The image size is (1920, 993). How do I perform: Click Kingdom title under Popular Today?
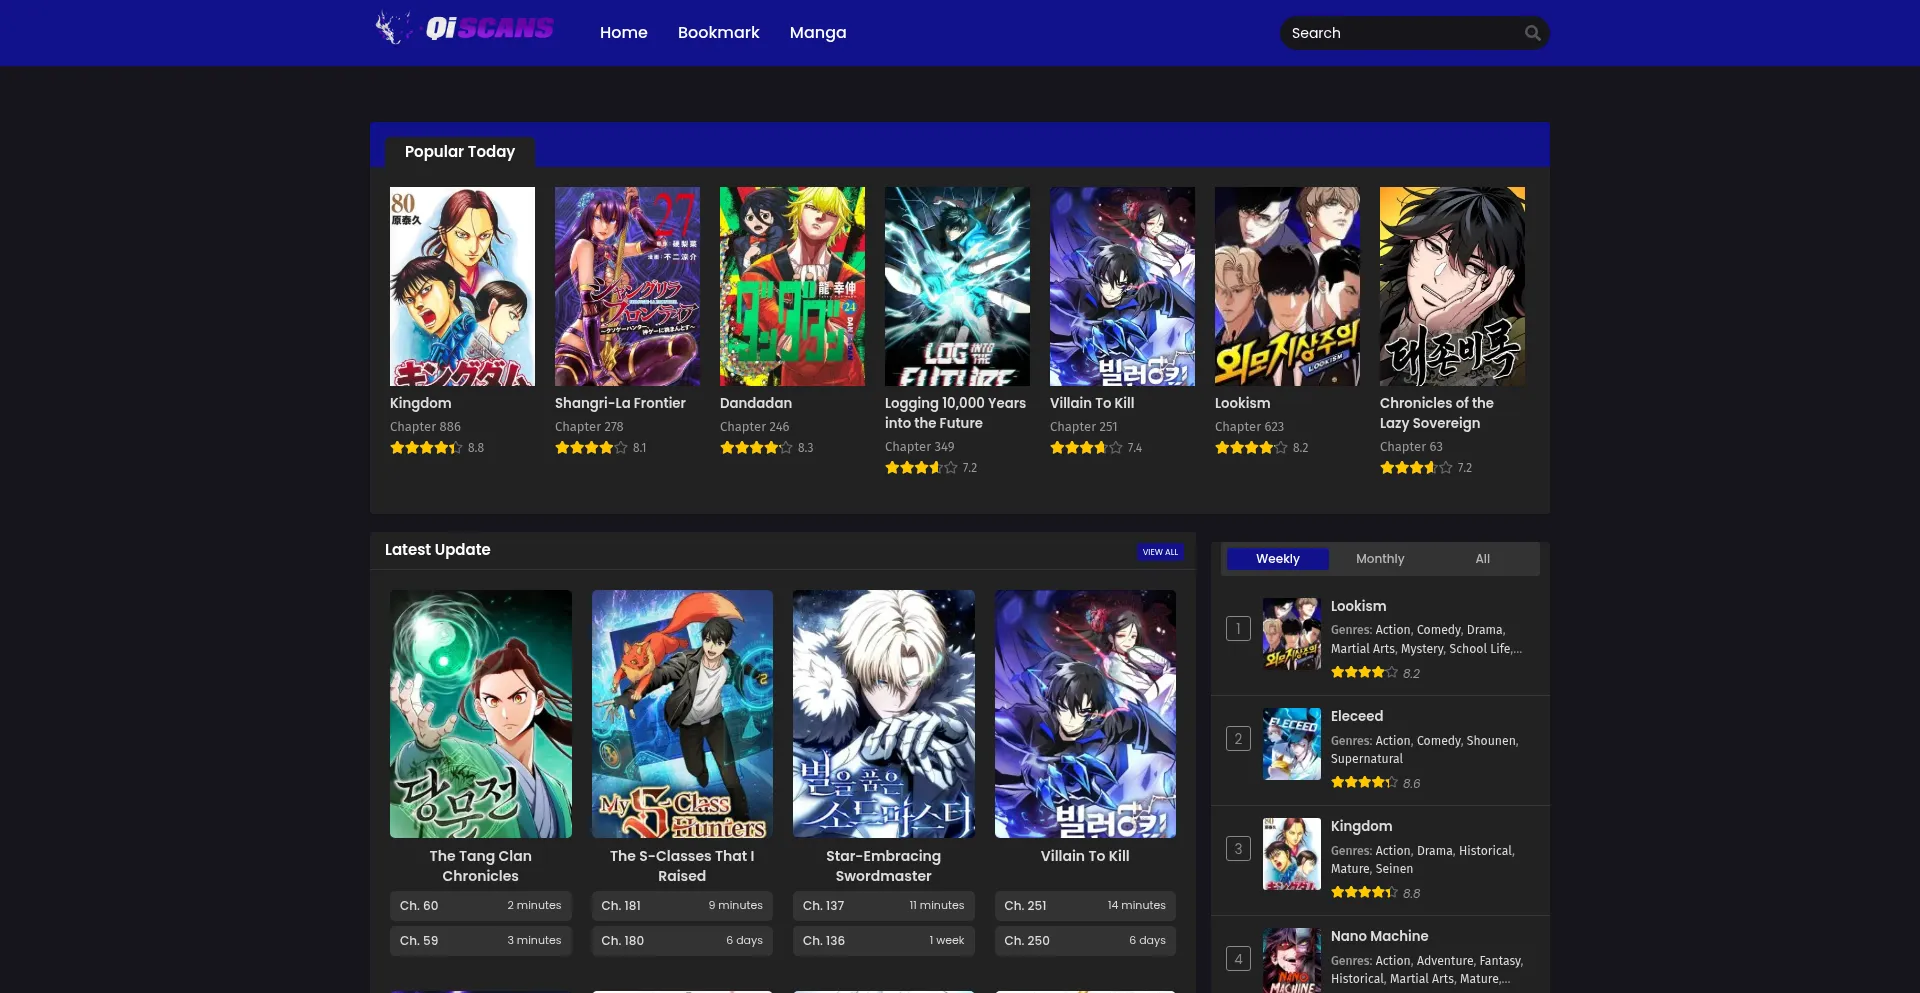420,403
